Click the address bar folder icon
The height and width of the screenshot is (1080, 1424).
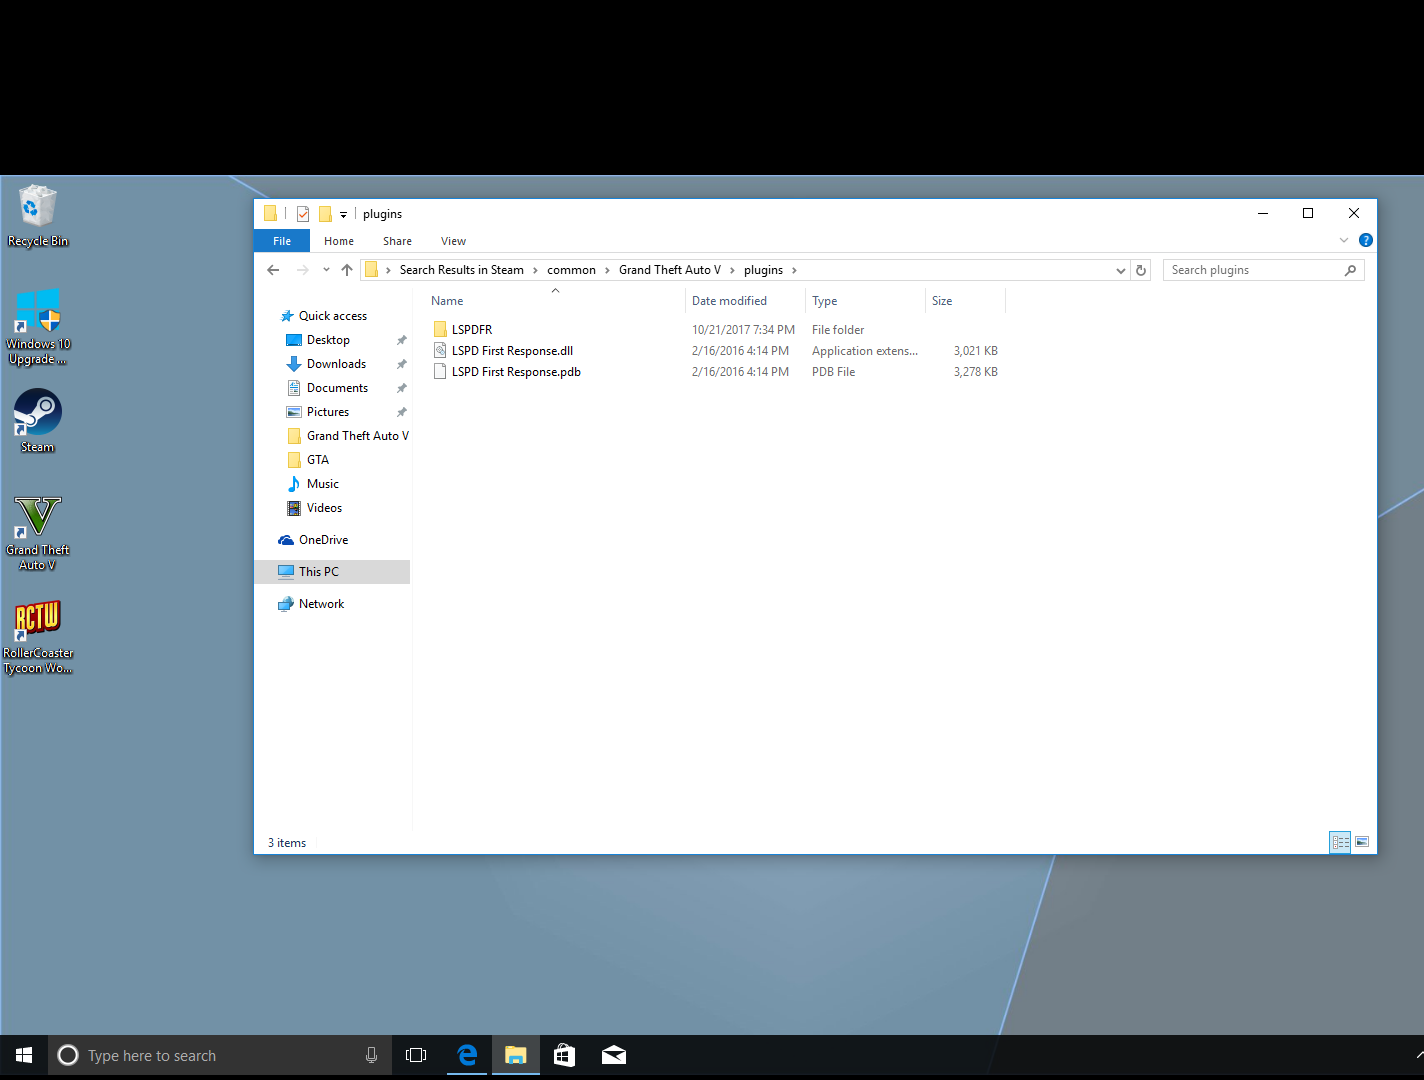pyautogui.click(x=371, y=270)
